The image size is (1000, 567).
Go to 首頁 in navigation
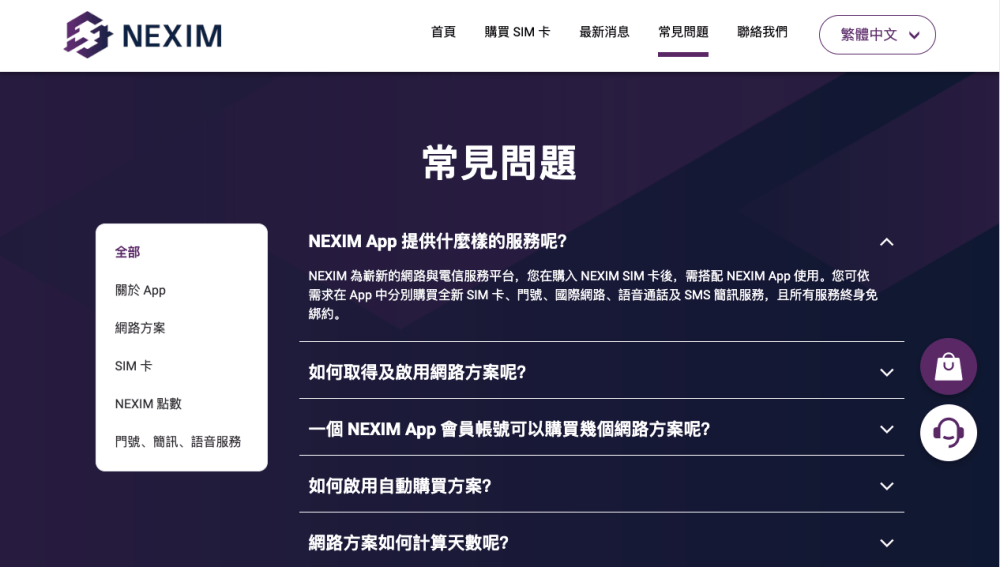[443, 32]
